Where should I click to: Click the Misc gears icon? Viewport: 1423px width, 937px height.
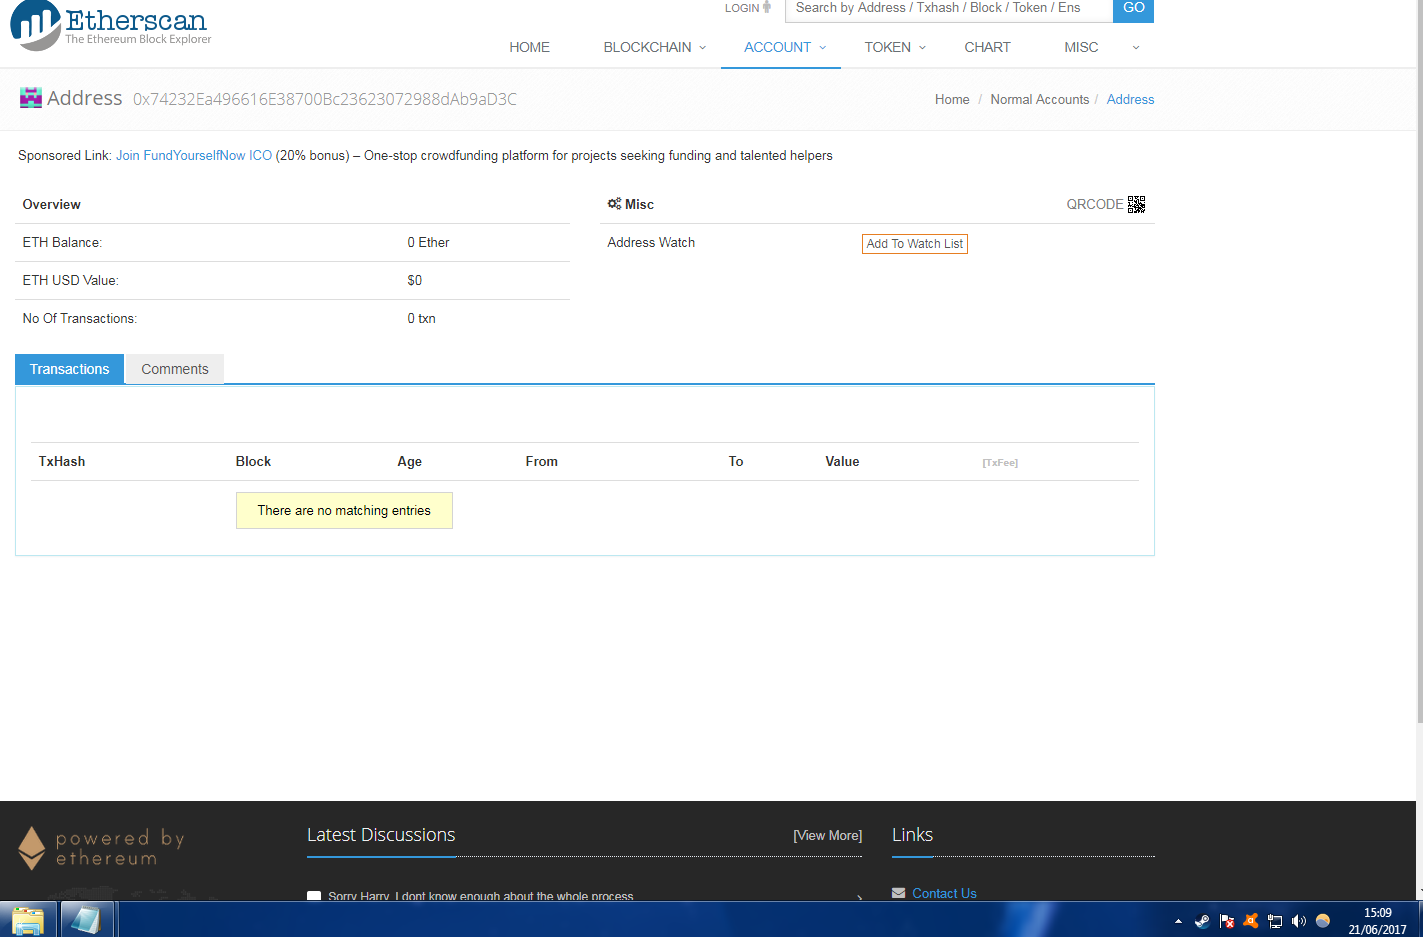pos(614,203)
